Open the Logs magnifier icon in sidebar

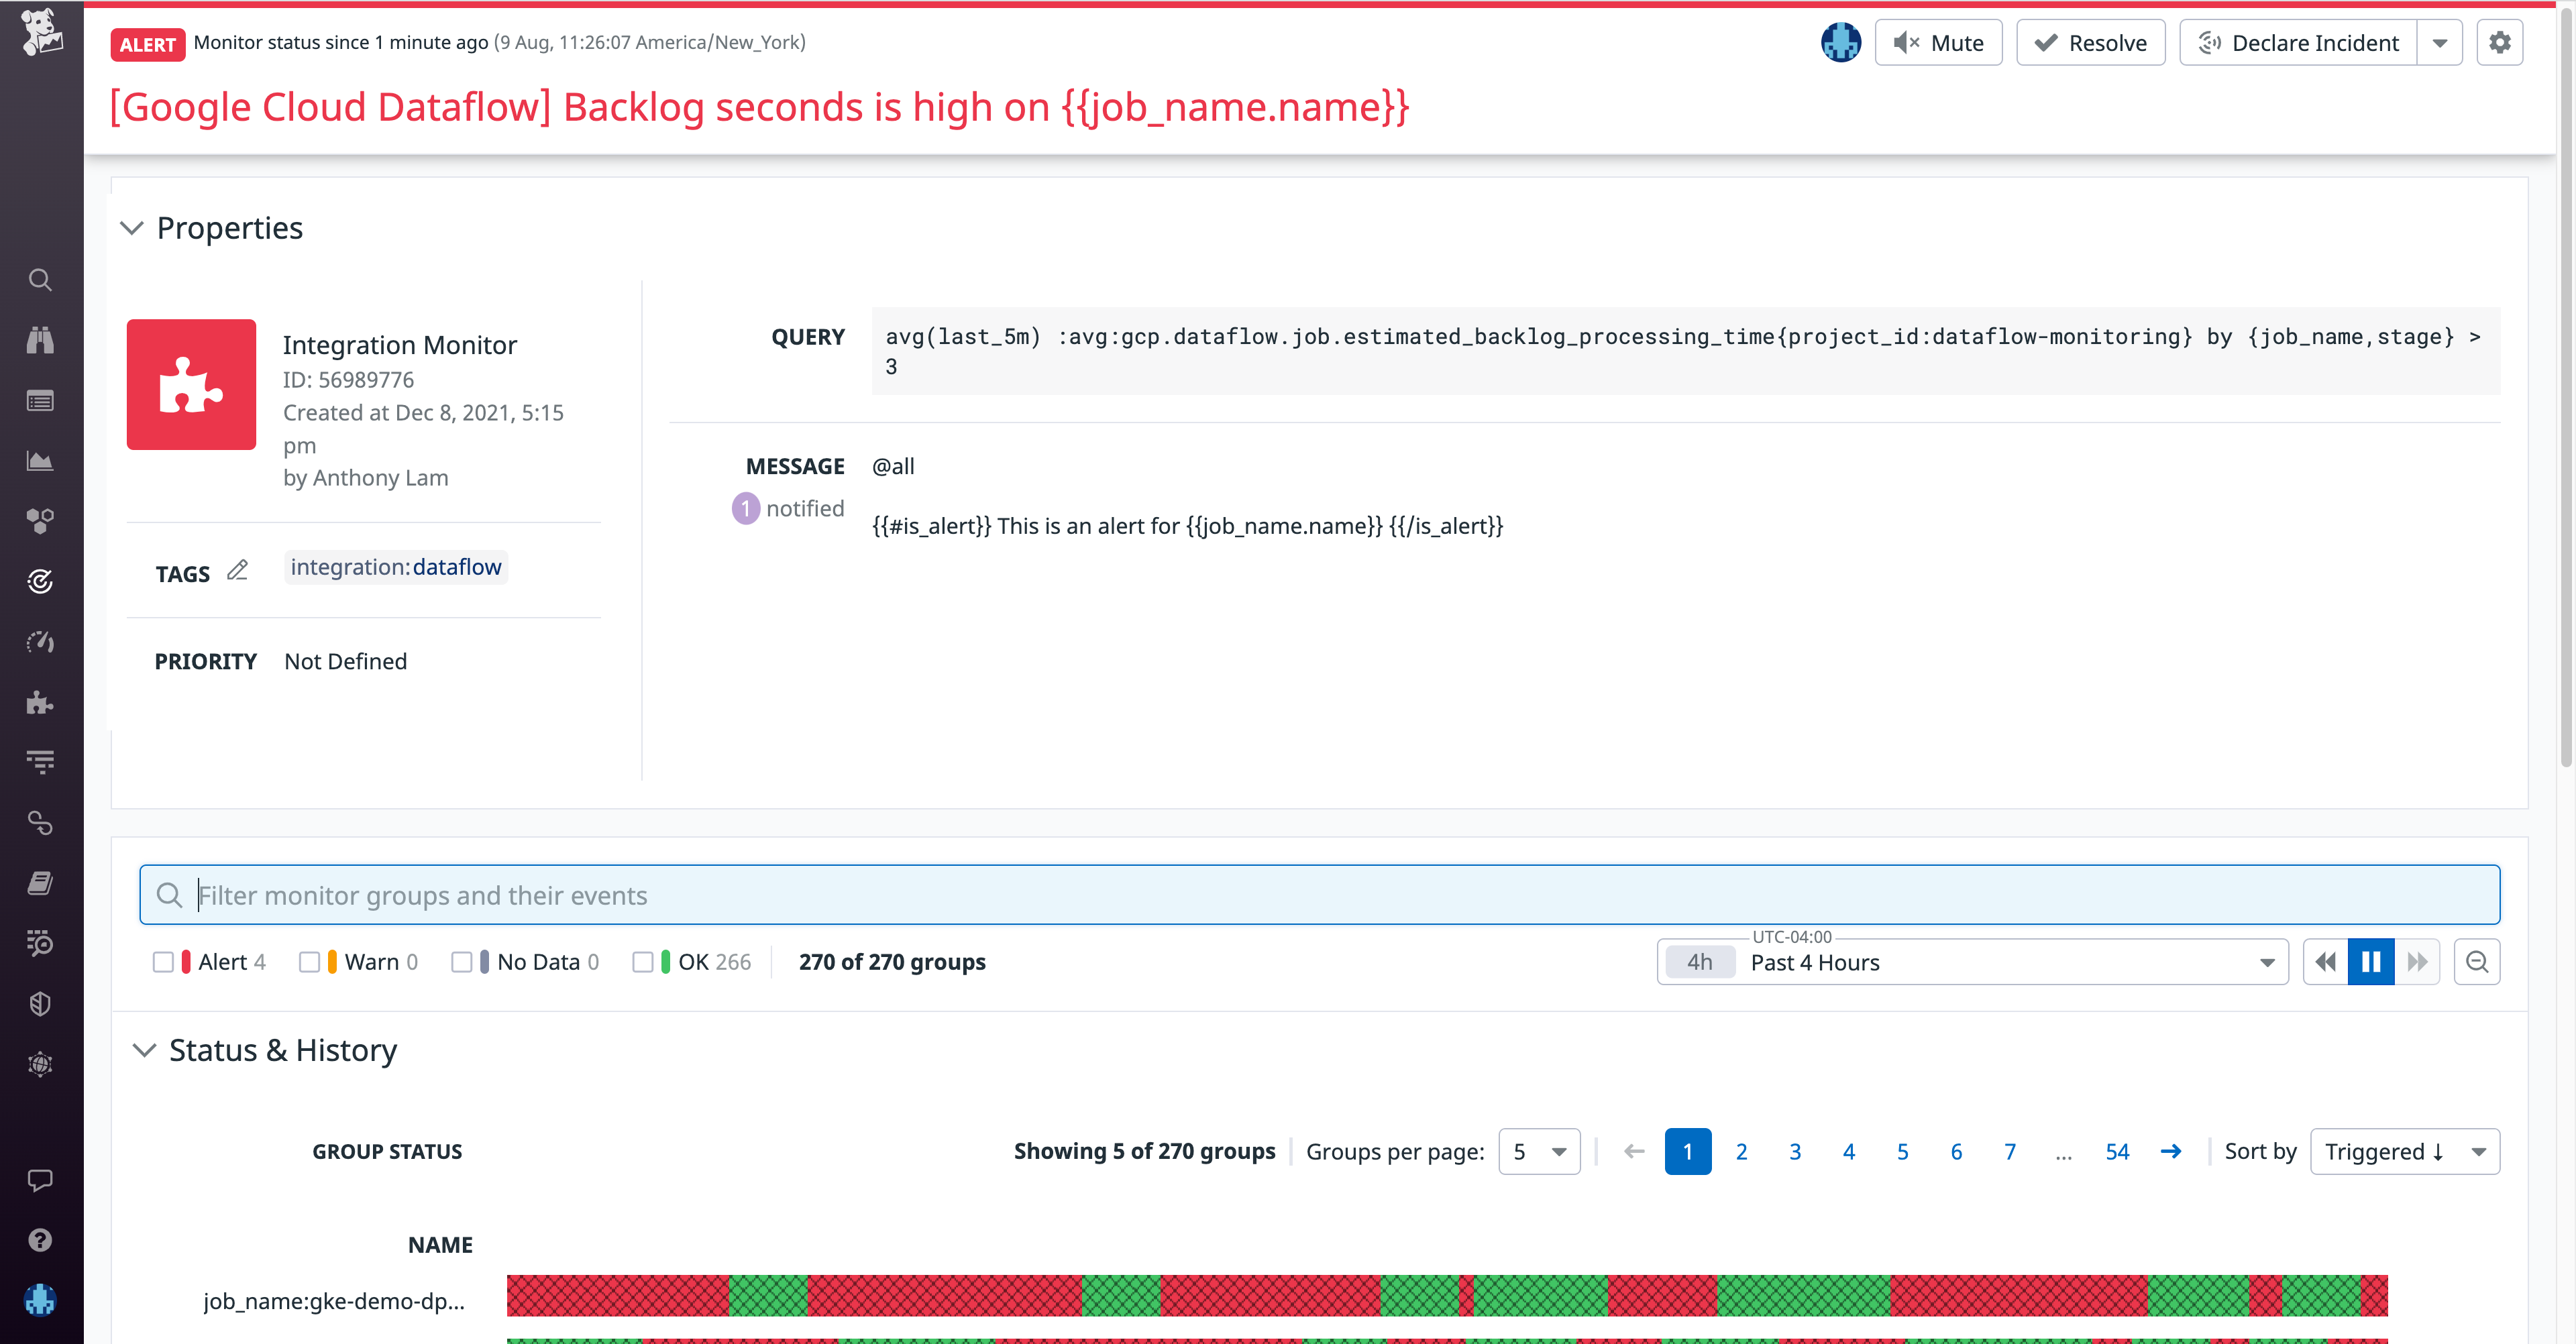[x=40, y=943]
